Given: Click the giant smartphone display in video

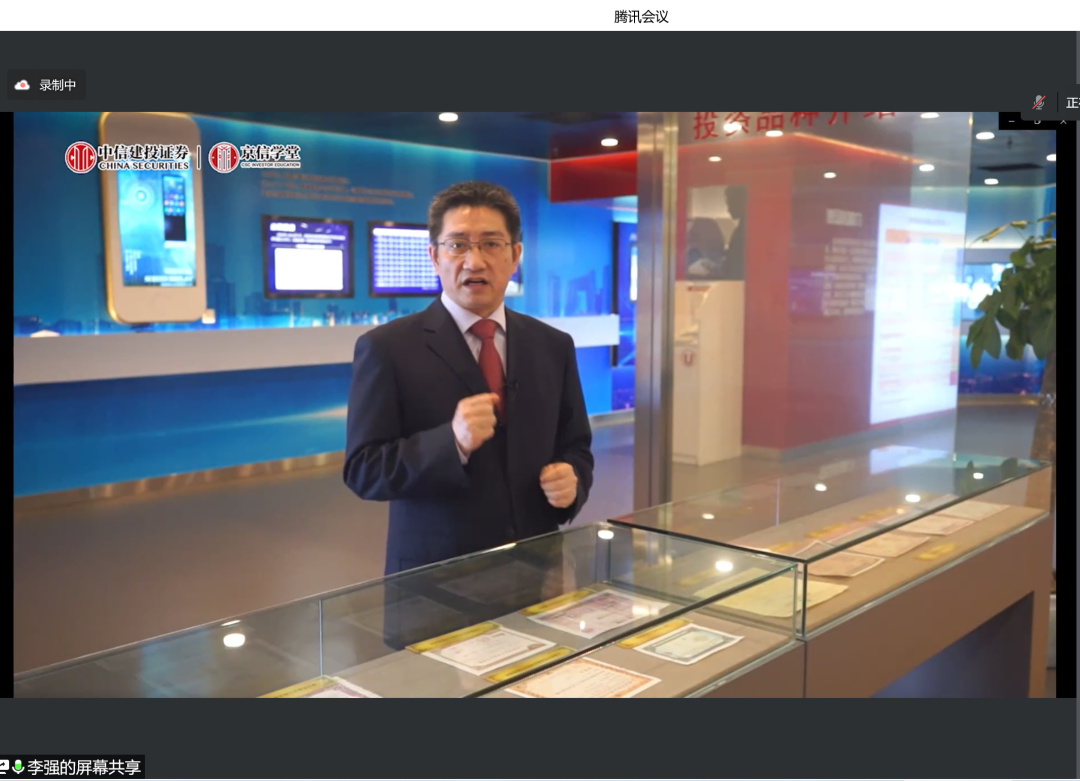Looking at the screenshot, I should coord(153,216).
